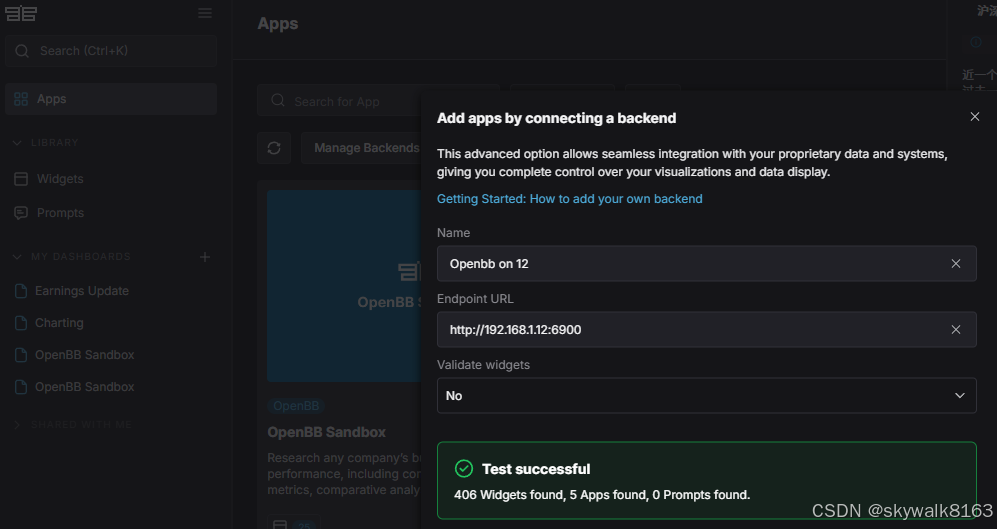Close the Add apps dialog
The width and height of the screenshot is (997, 529).
(975, 117)
